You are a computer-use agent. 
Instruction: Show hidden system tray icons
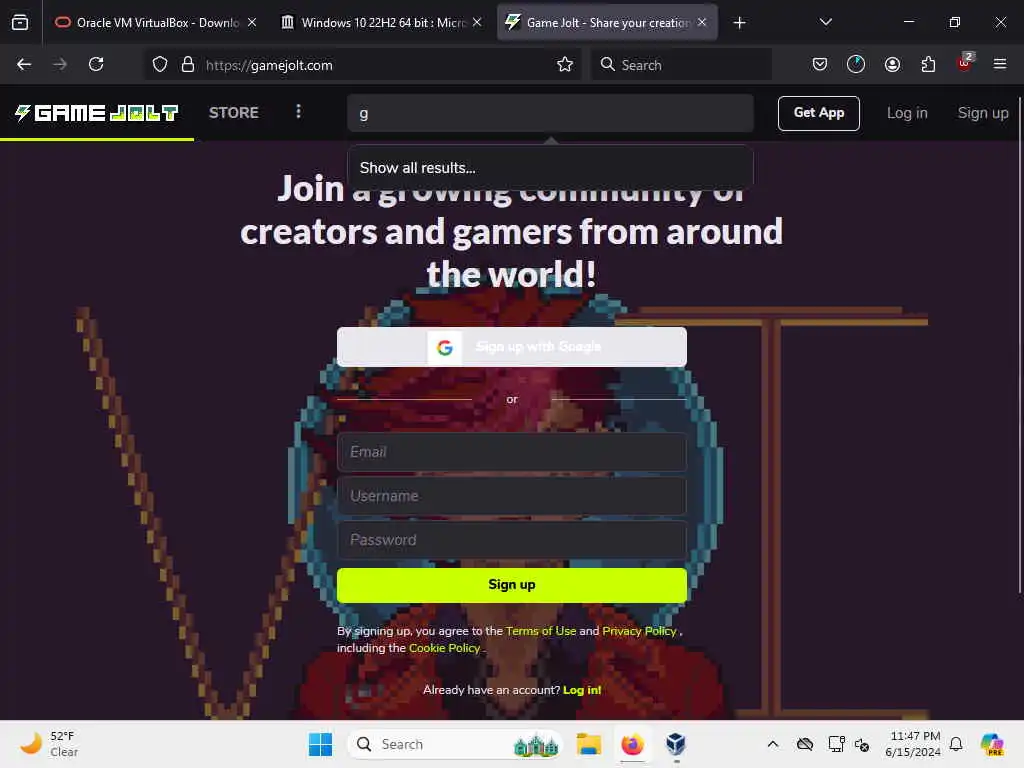773,744
